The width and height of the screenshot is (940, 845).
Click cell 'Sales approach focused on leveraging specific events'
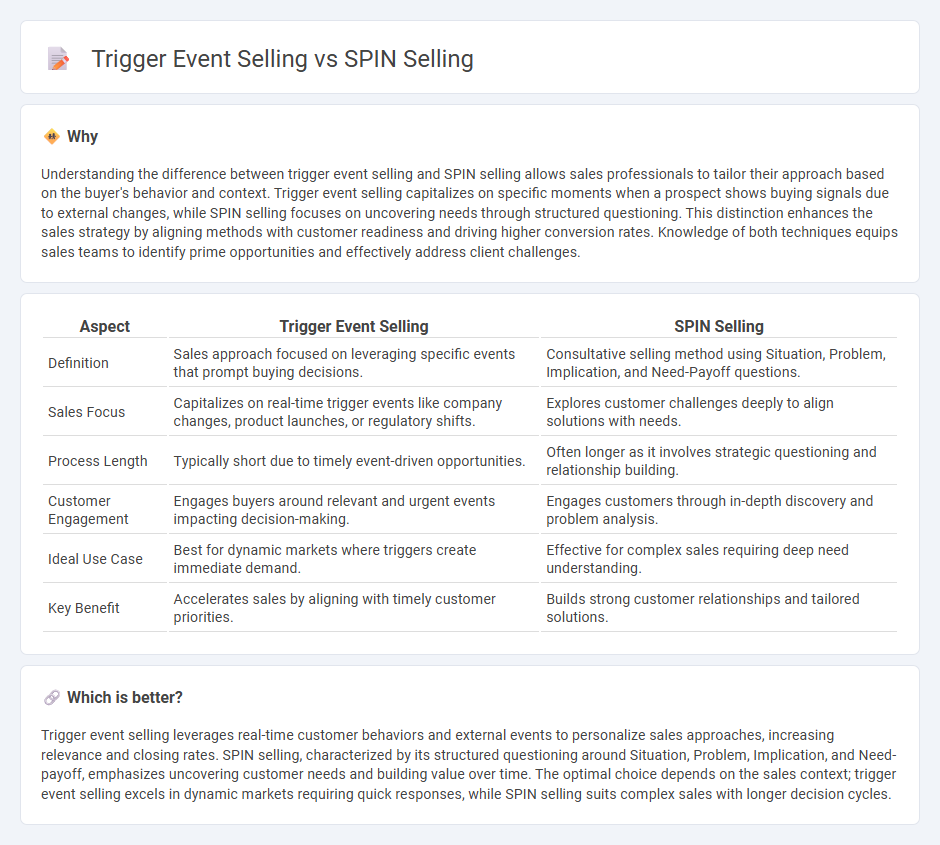(354, 363)
